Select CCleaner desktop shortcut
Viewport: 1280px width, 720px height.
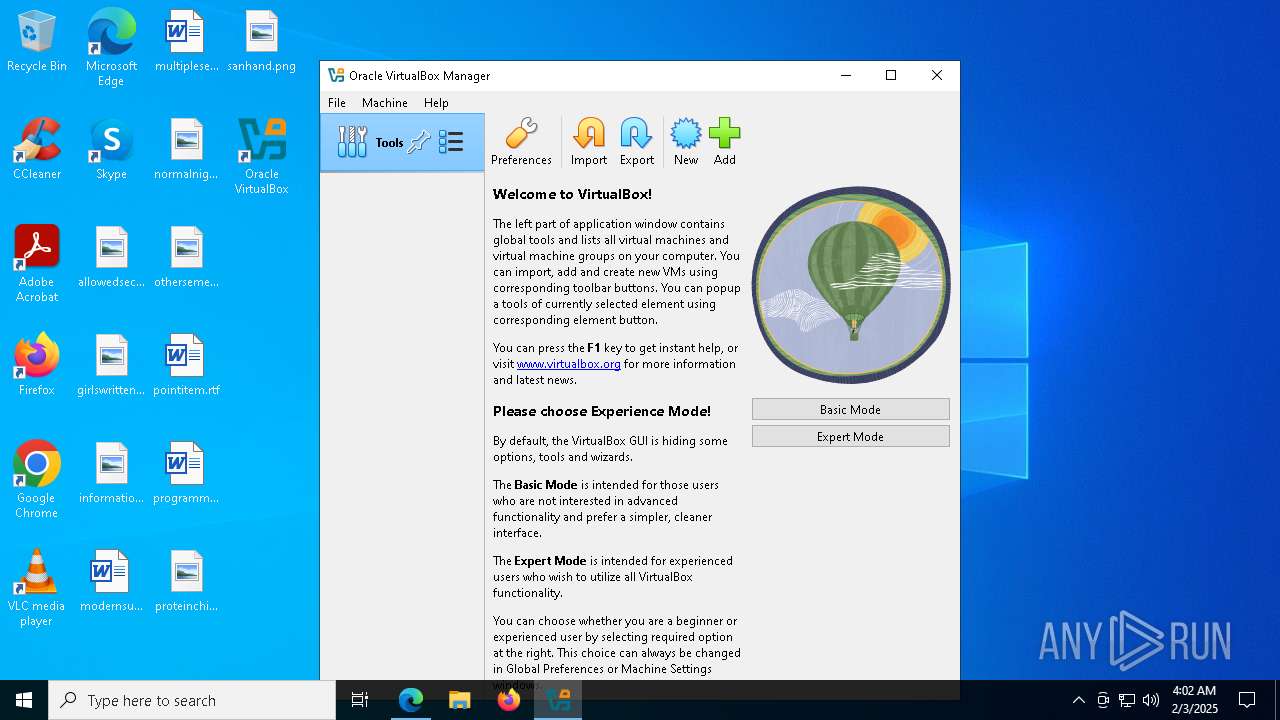point(37,150)
